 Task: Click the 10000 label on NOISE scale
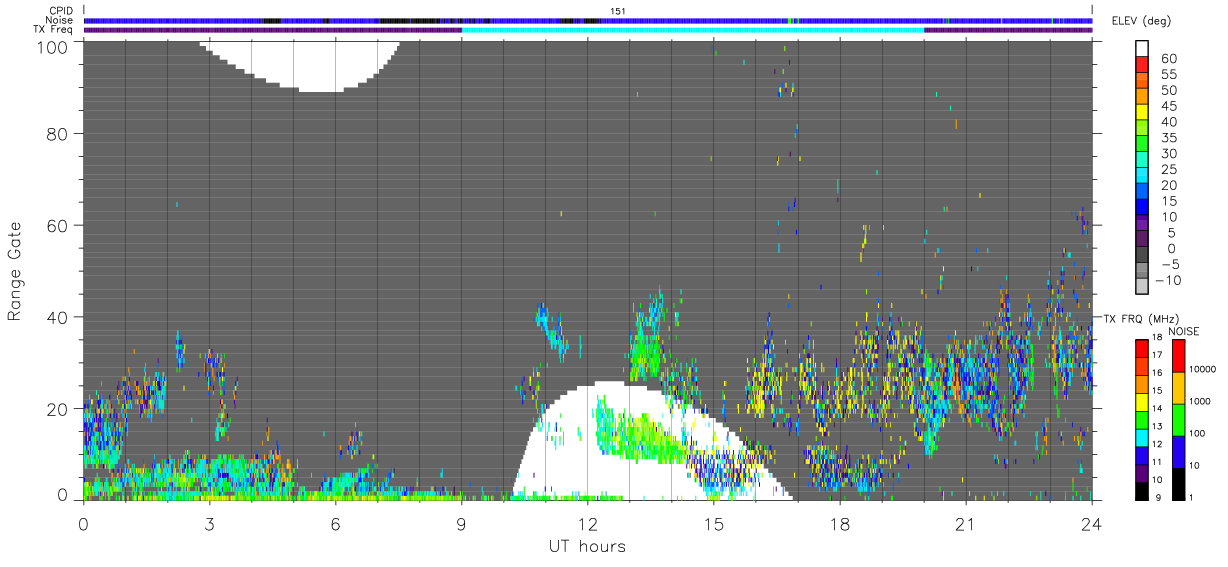(1204, 370)
